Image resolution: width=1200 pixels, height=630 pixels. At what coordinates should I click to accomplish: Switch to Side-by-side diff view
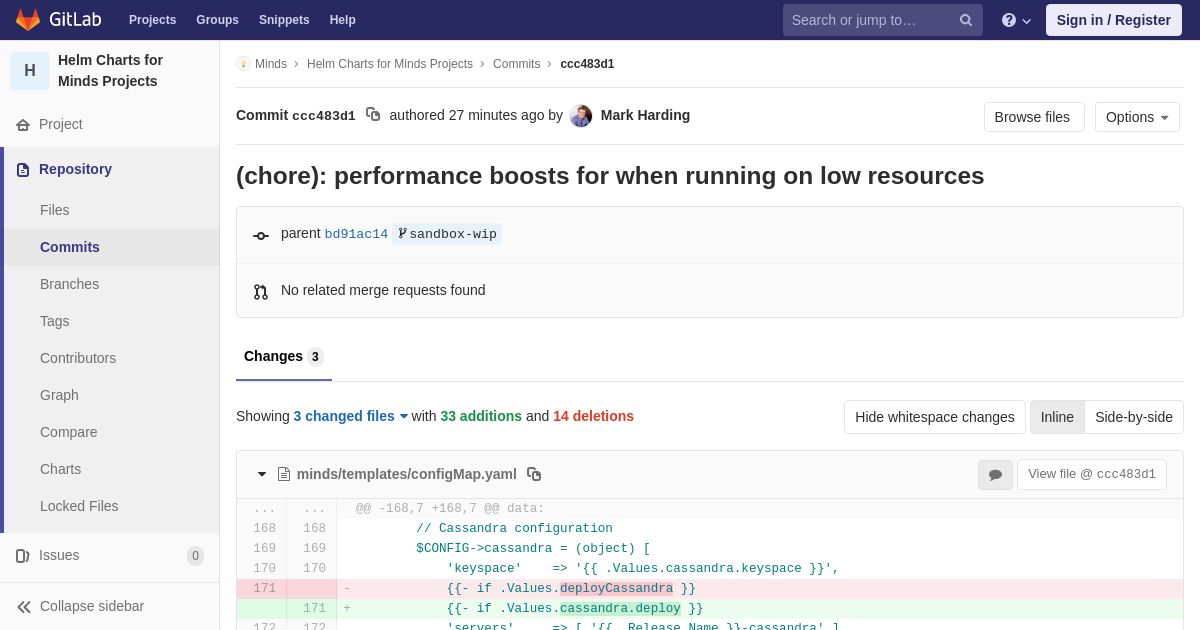click(x=1134, y=417)
